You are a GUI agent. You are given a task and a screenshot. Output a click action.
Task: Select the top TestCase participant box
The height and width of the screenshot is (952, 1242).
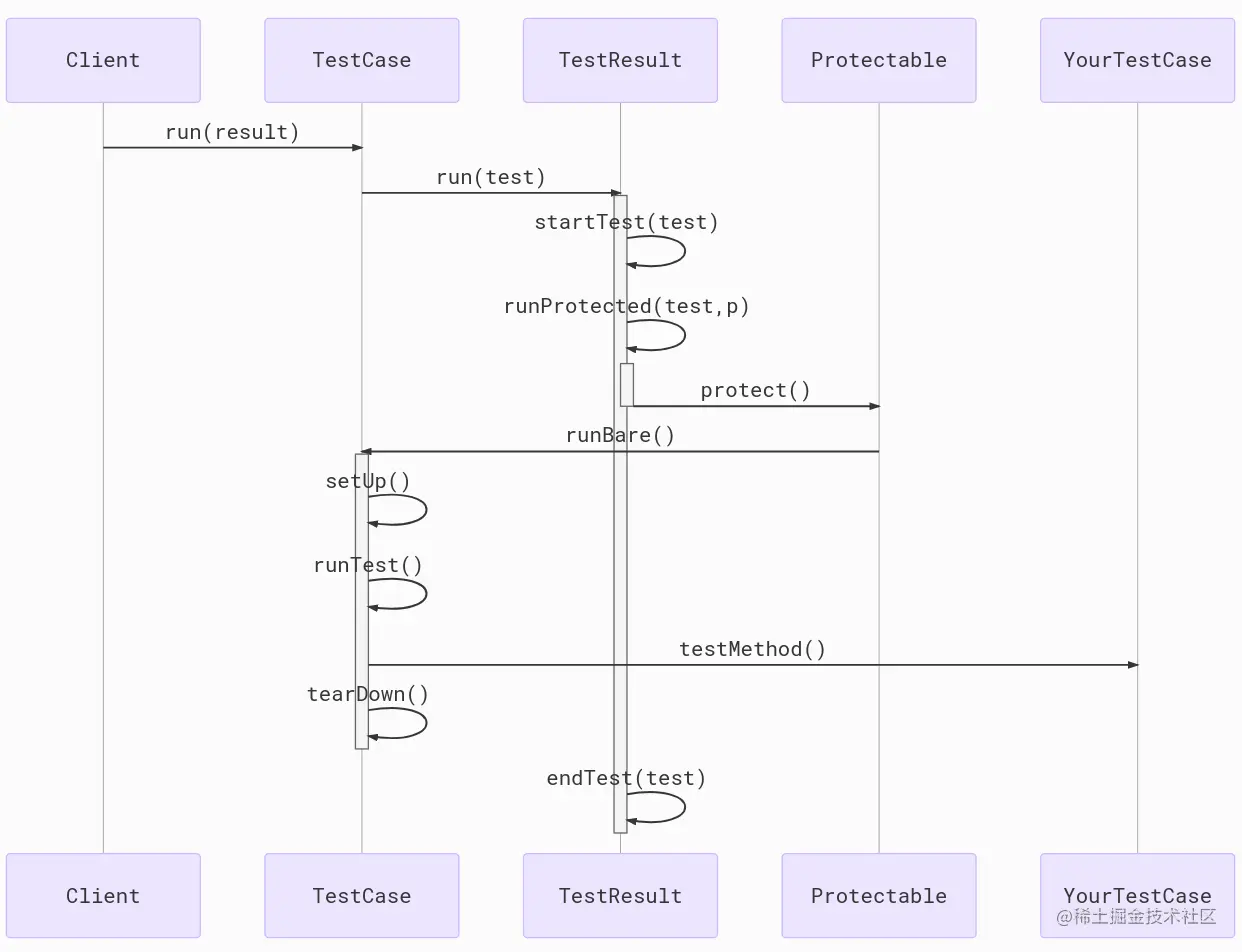point(361,60)
